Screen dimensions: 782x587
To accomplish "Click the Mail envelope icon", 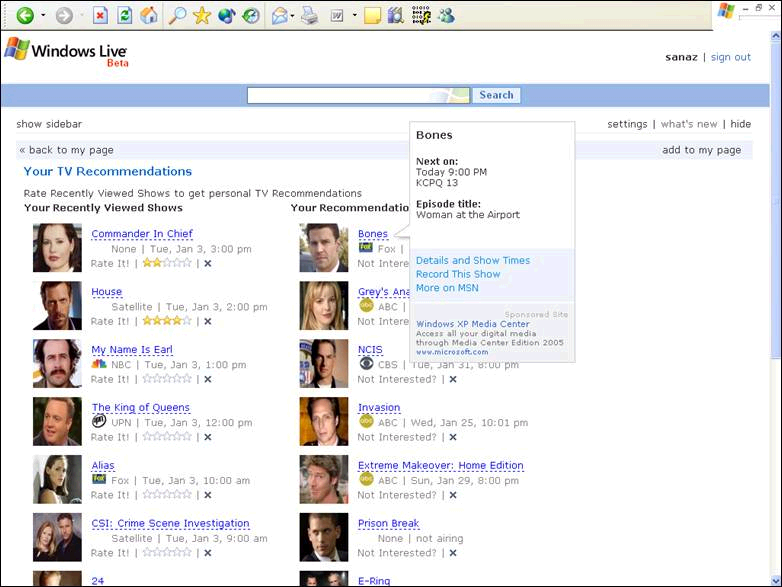I will point(280,16).
